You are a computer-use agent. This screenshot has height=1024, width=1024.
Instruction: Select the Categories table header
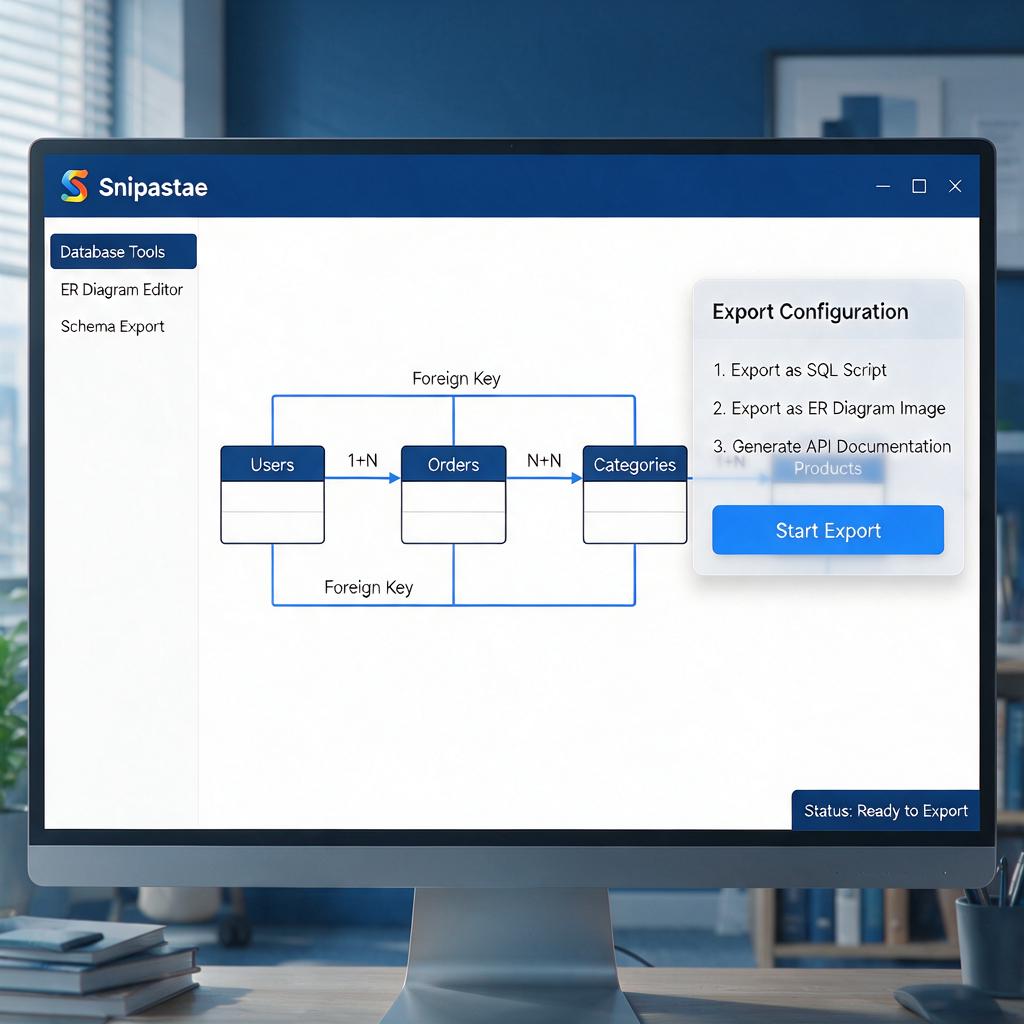pos(635,464)
